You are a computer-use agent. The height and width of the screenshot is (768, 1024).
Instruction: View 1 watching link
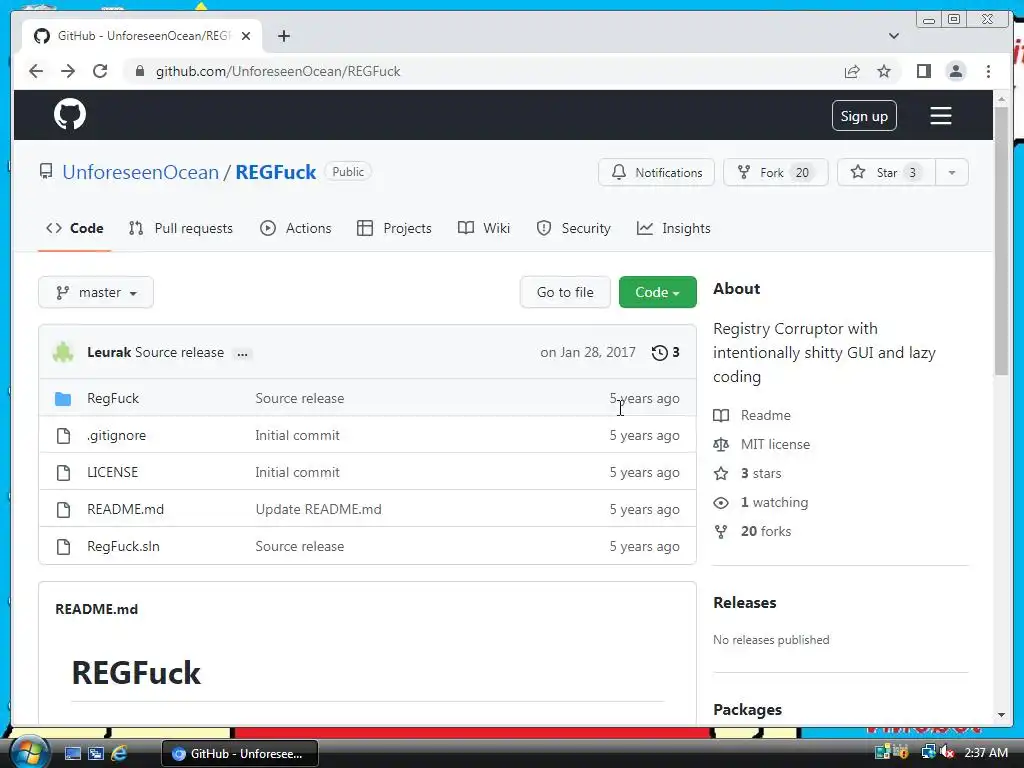[x=761, y=502]
